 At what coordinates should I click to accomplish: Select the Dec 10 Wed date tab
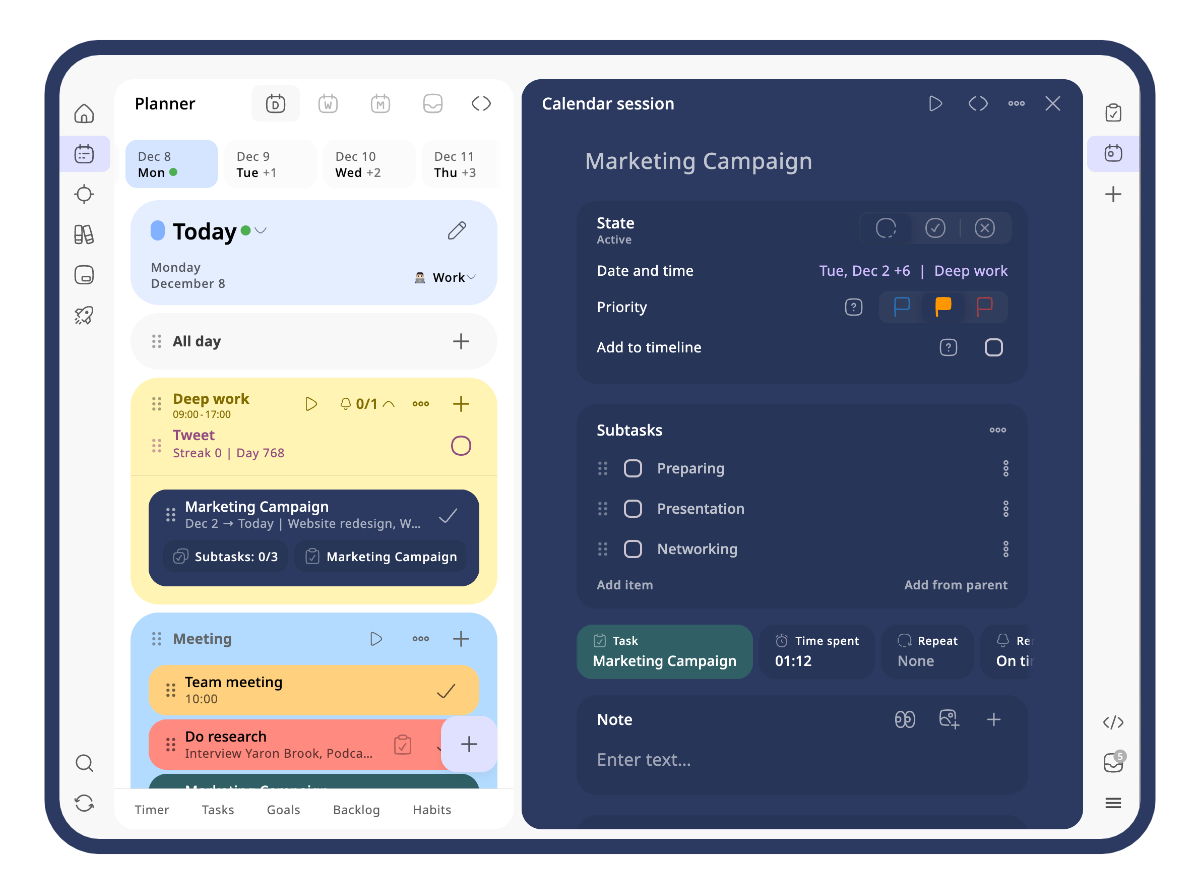pyautogui.click(x=366, y=164)
